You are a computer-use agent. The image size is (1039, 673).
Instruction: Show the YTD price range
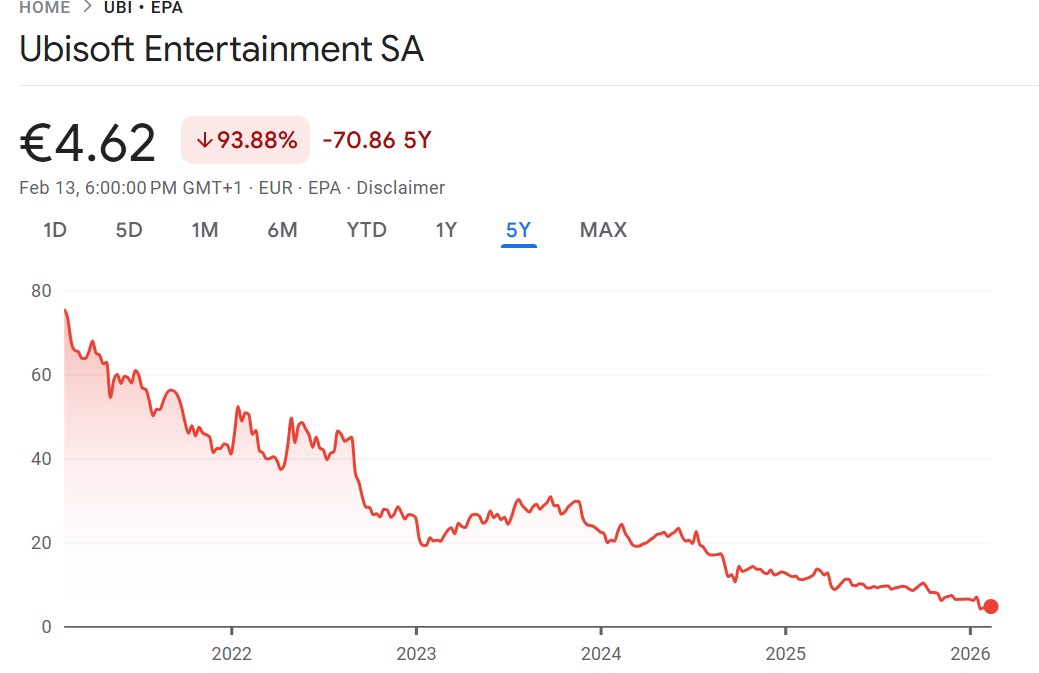tap(366, 230)
